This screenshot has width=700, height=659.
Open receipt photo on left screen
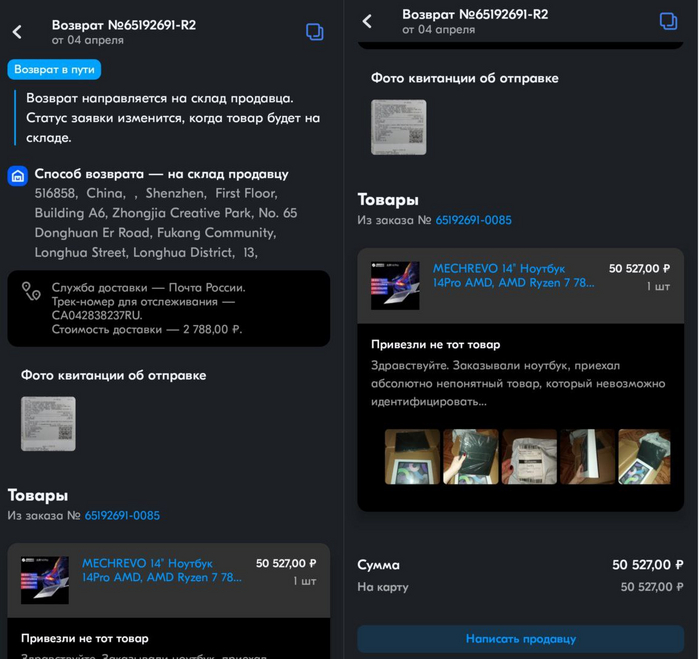click(x=48, y=424)
